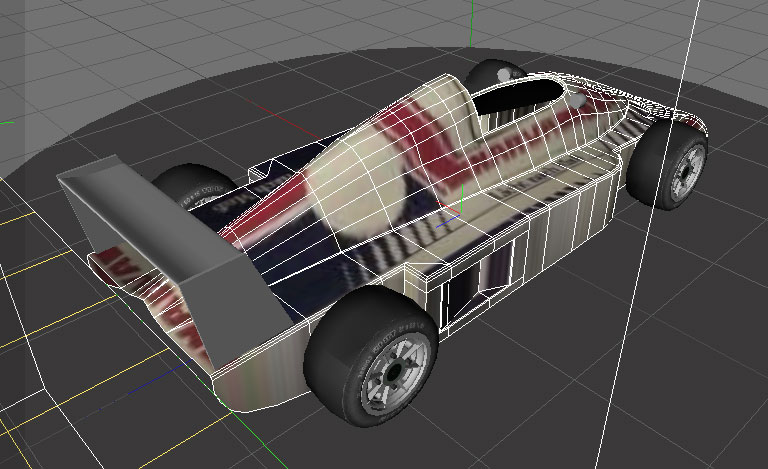The width and height of the screenshot is (768, 469).
Task: Click the silver rim of the nearest rear wheel
Action: pyautogui.click(x=392, y=373)
